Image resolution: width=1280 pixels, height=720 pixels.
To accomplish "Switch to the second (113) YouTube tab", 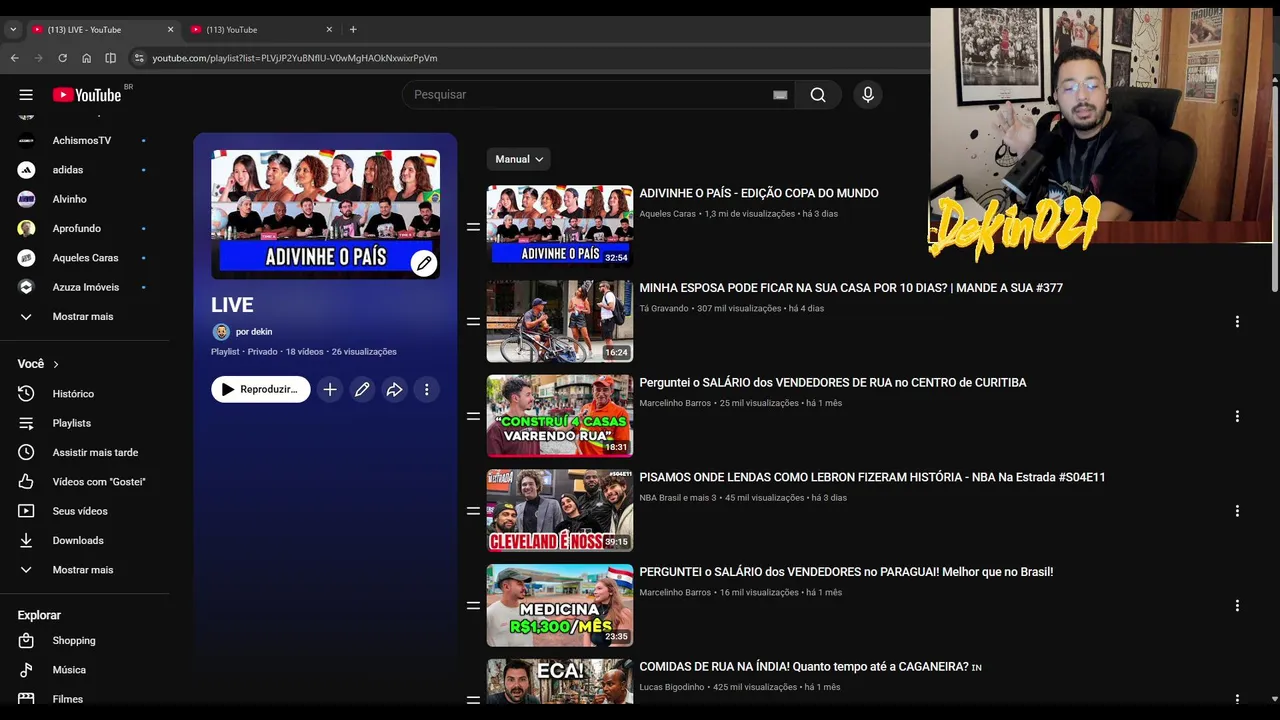I will pos(261,30).
